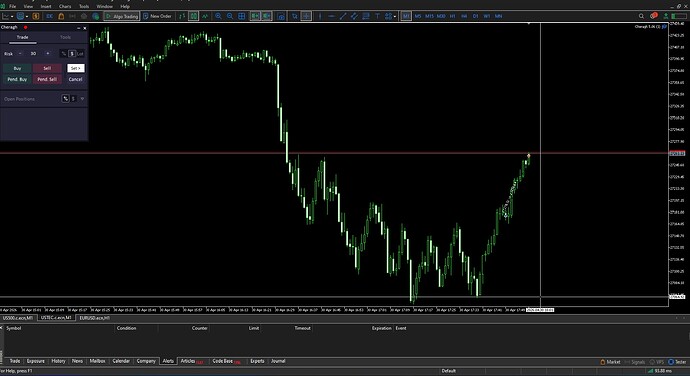Screen dimensions: 690x376
Task: Edit the Risk value field showing 30
Action: [x=33, y=54]
